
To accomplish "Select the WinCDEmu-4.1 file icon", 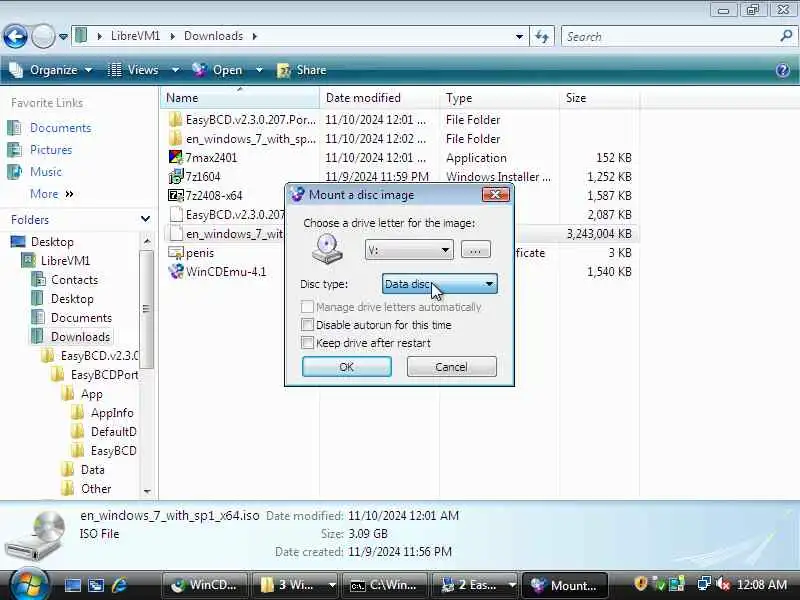I will tap(176, 271).
